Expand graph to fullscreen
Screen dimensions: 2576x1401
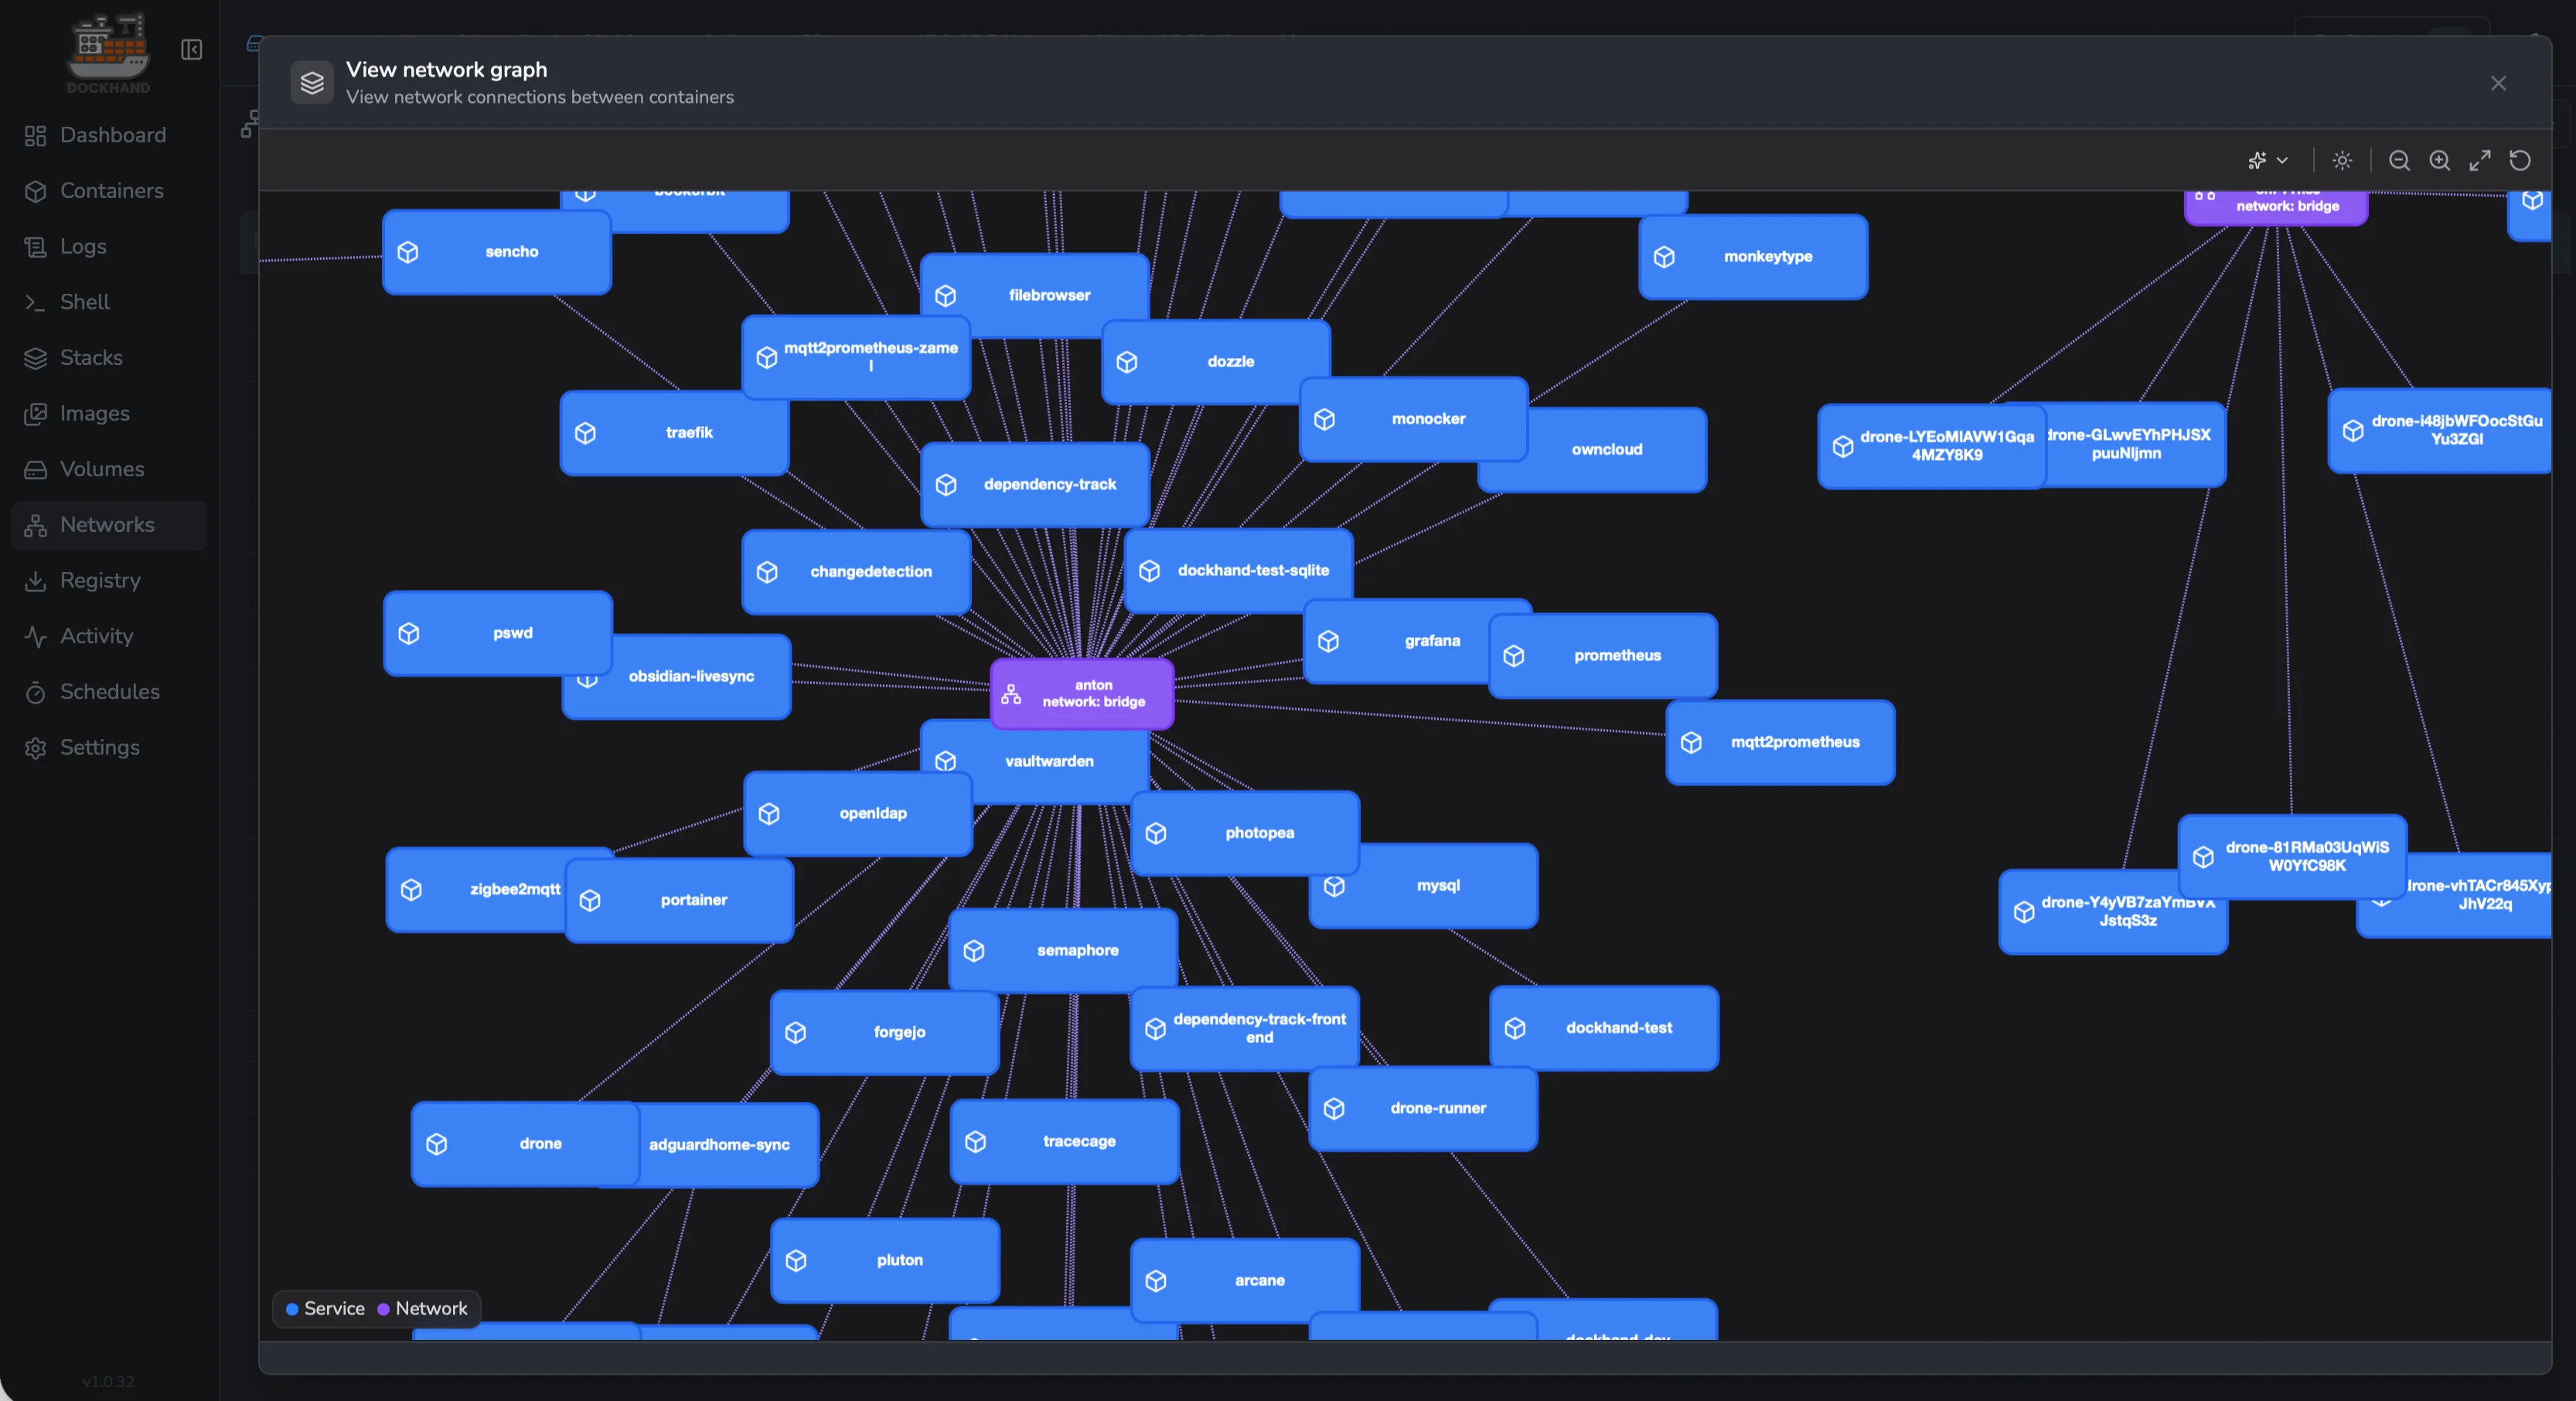point(2480,160)
